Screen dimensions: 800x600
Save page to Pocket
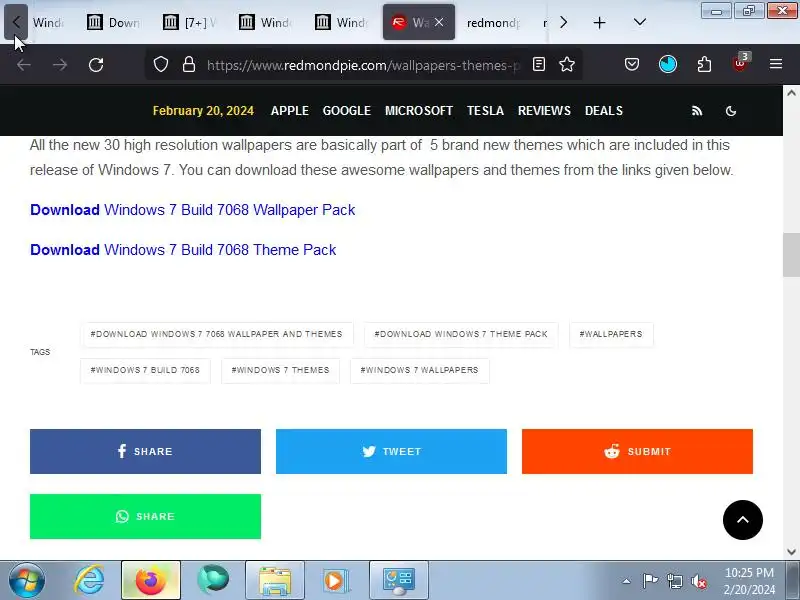(x=632, y=64)
